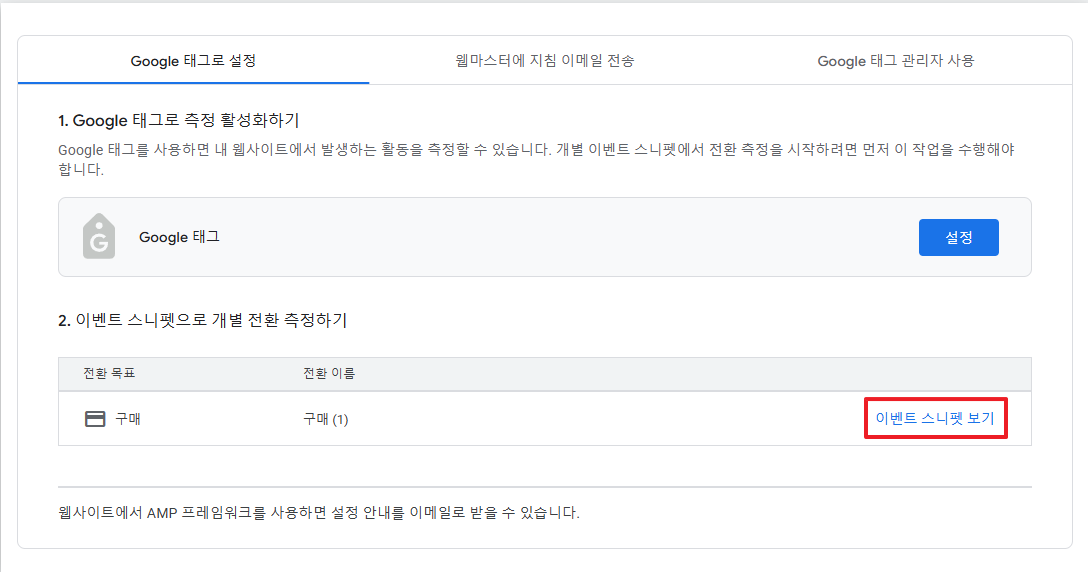Select the 구매 (1) conversion name
Viewport: 1088px width, 572px height.
(325, 419)
